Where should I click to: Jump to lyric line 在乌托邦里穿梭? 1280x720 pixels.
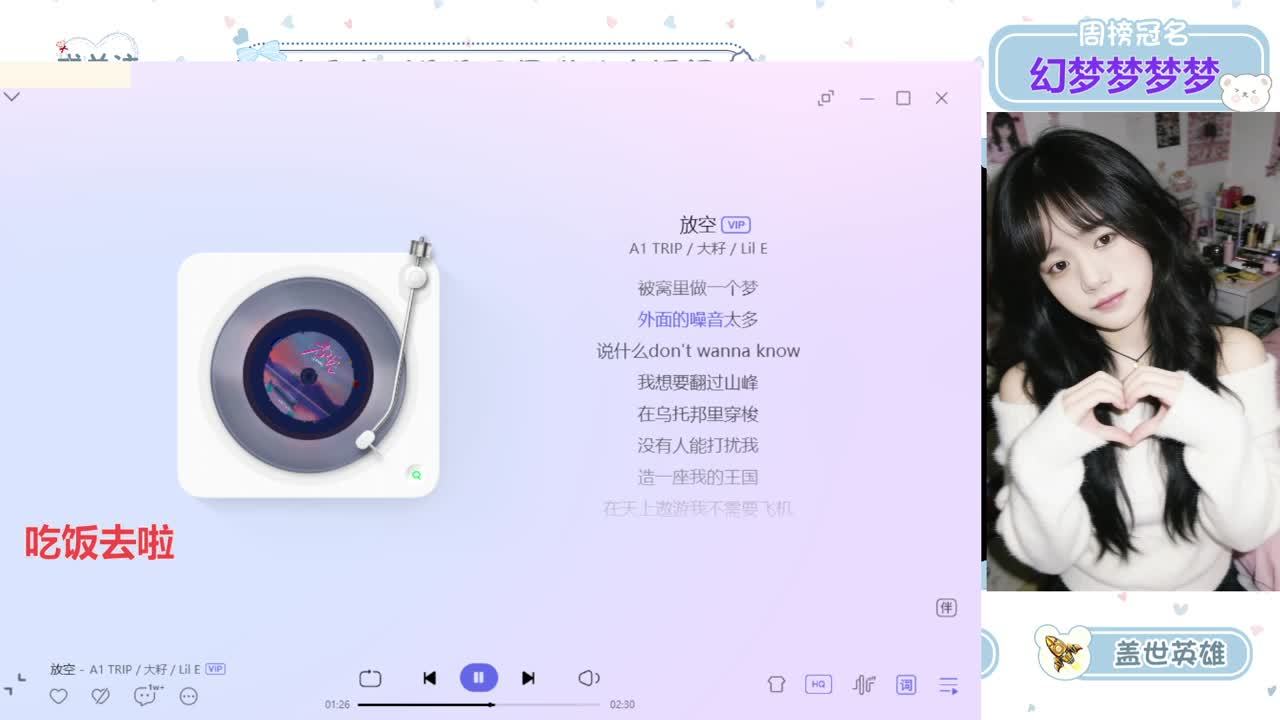point(698,414)
